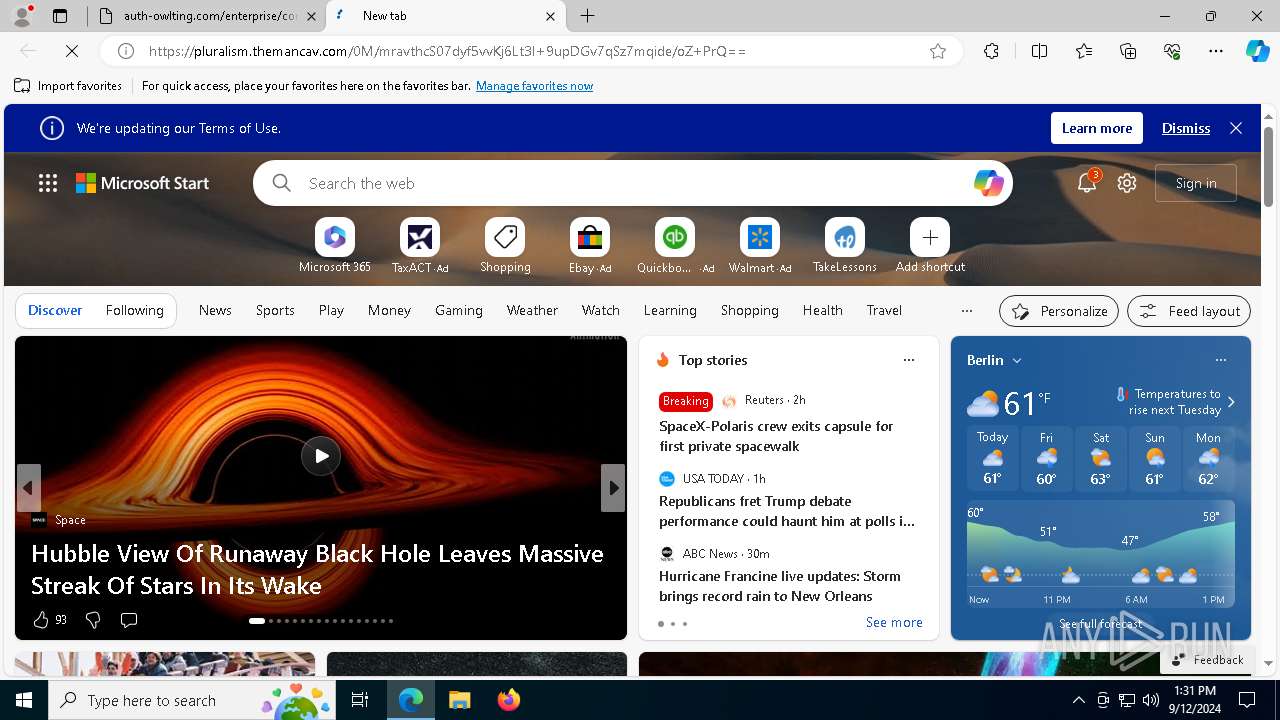Open the Favorites list icon
Screen dimensions: 1280x720
pyautogui.click(x=1084, y=51)
